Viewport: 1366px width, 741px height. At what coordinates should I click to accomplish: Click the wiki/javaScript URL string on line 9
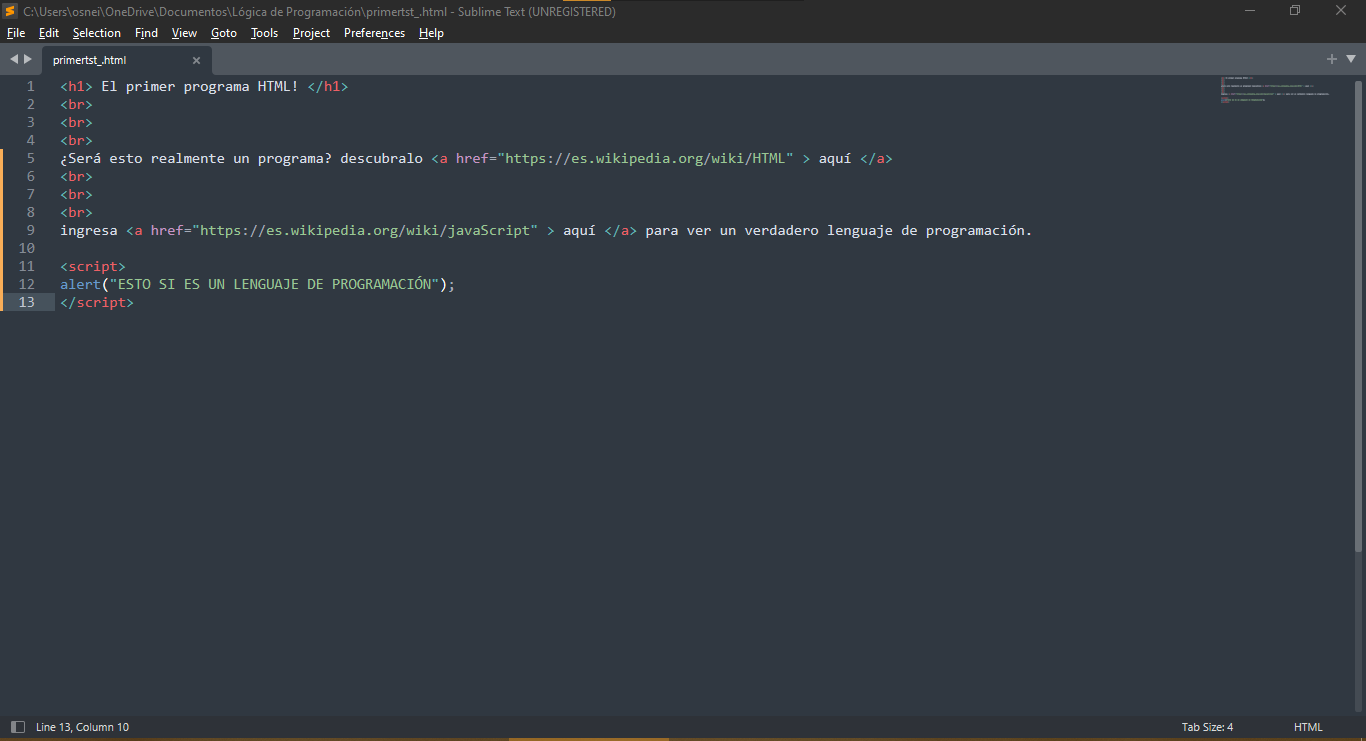tap(365, 230)
